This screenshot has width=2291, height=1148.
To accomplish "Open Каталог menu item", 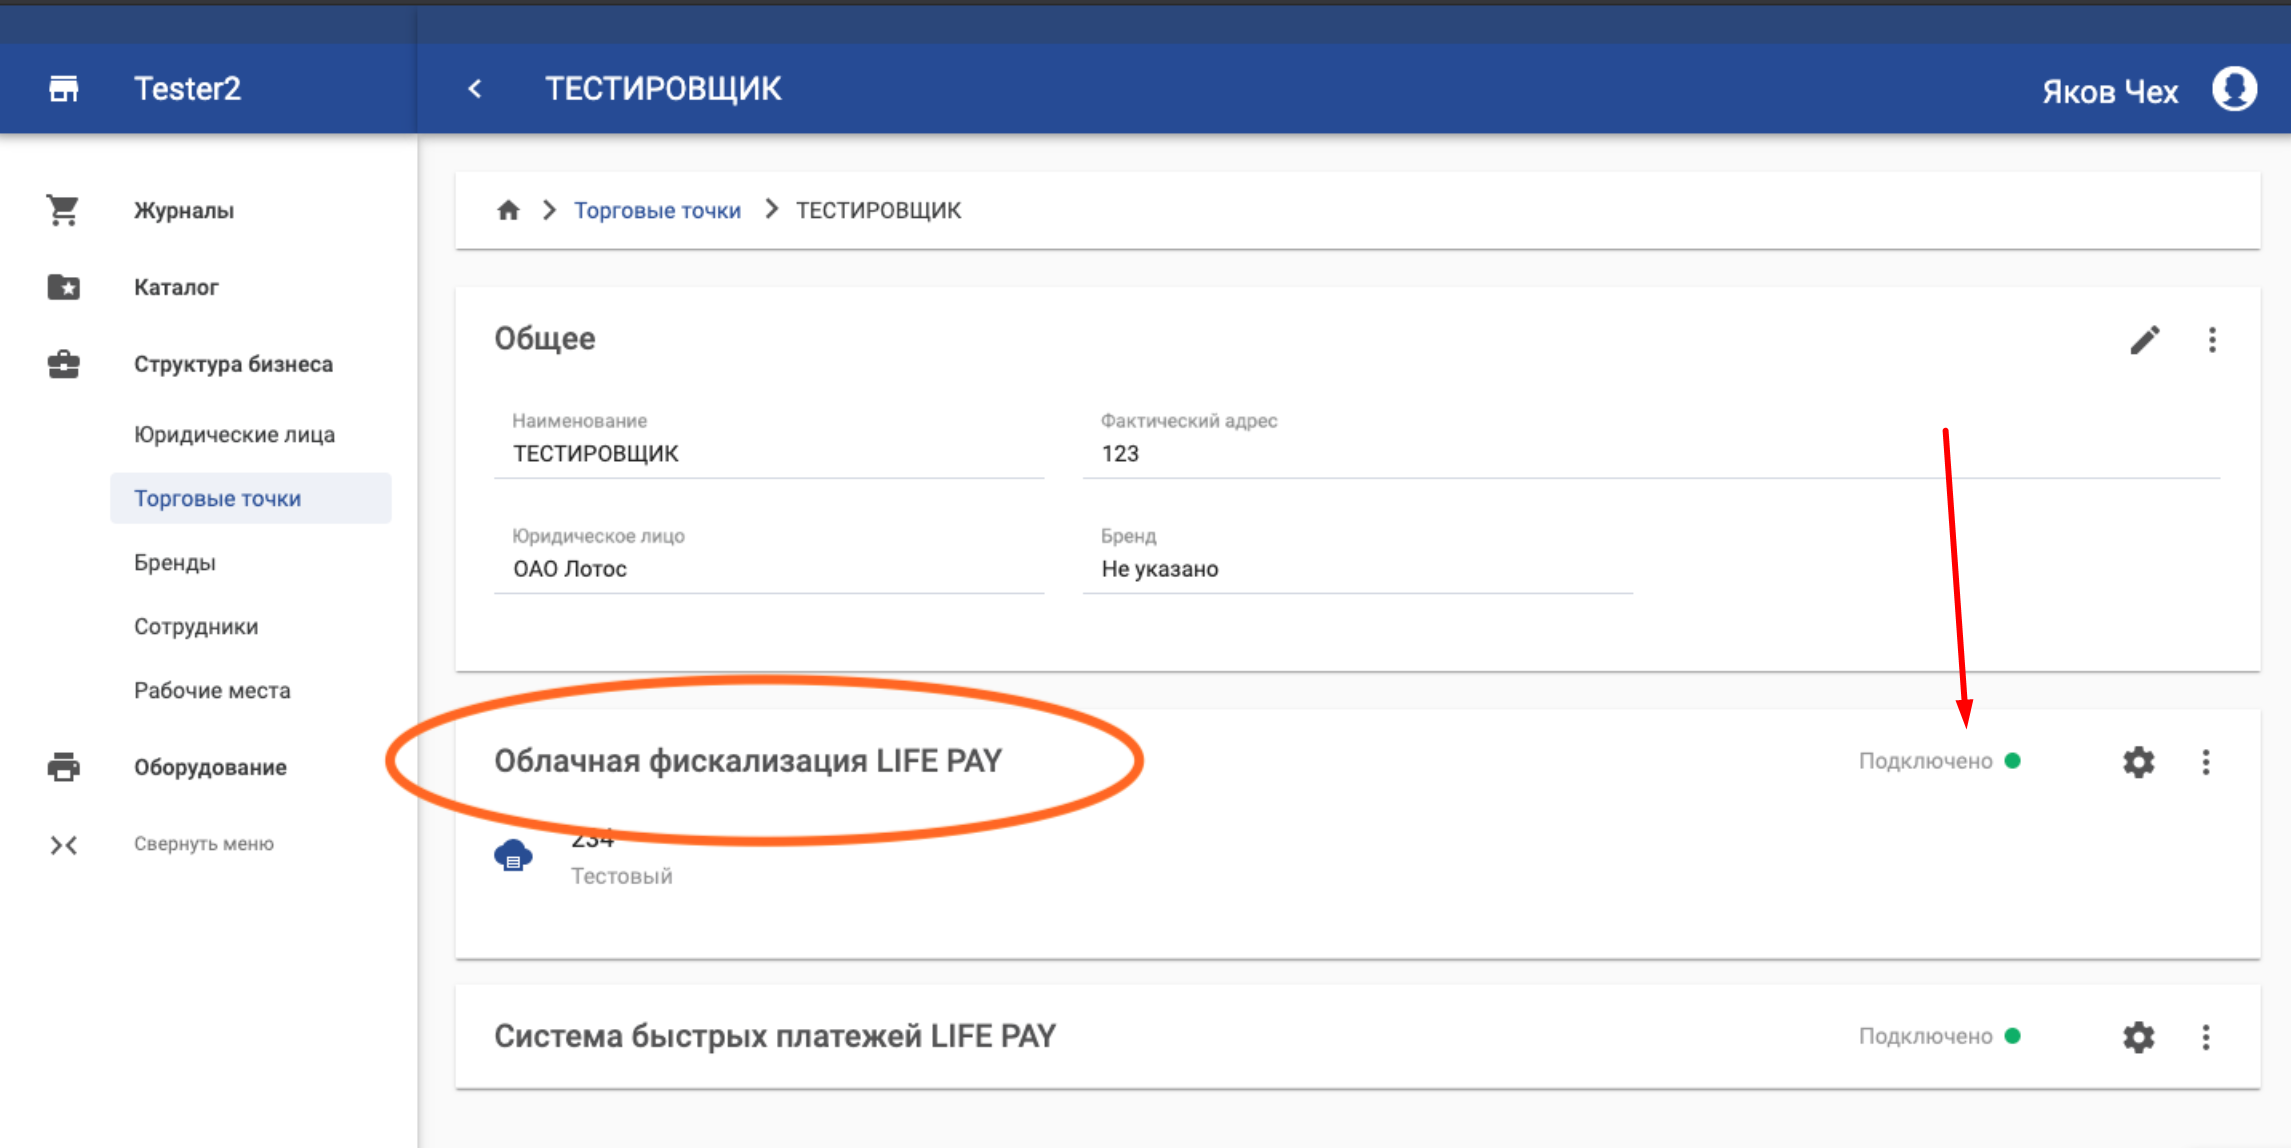I will [x=176, y=287].
